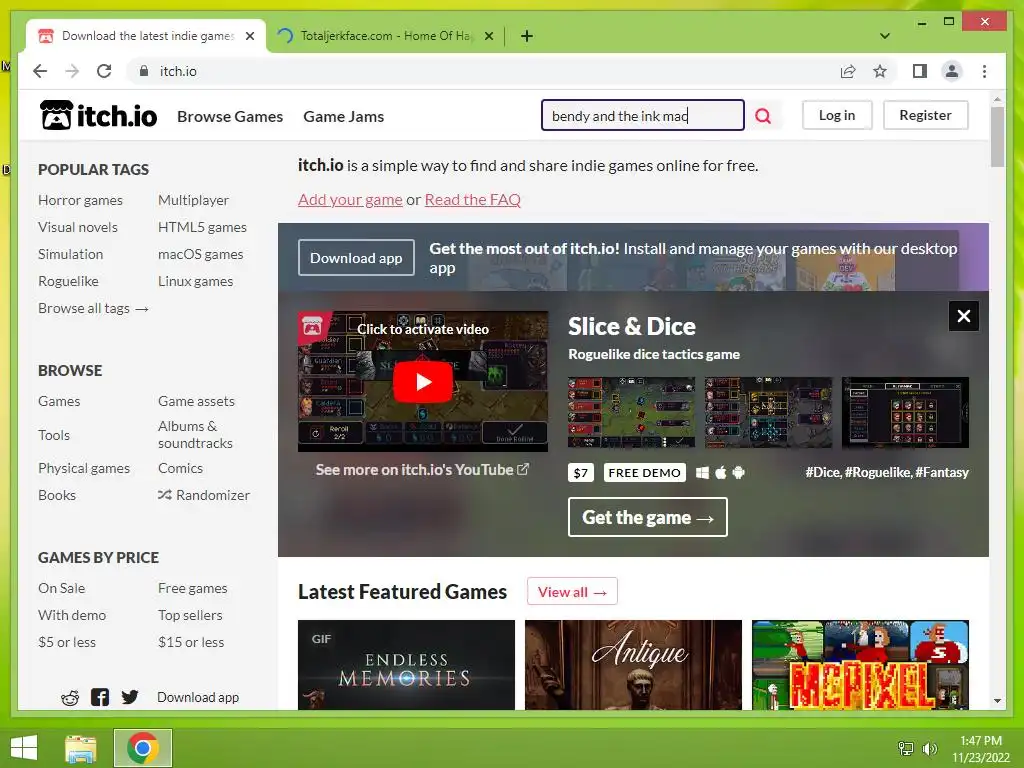Go back with browser back arrow
The image size is (1024, 768).
pyautogui.click(x=40, y=71)
